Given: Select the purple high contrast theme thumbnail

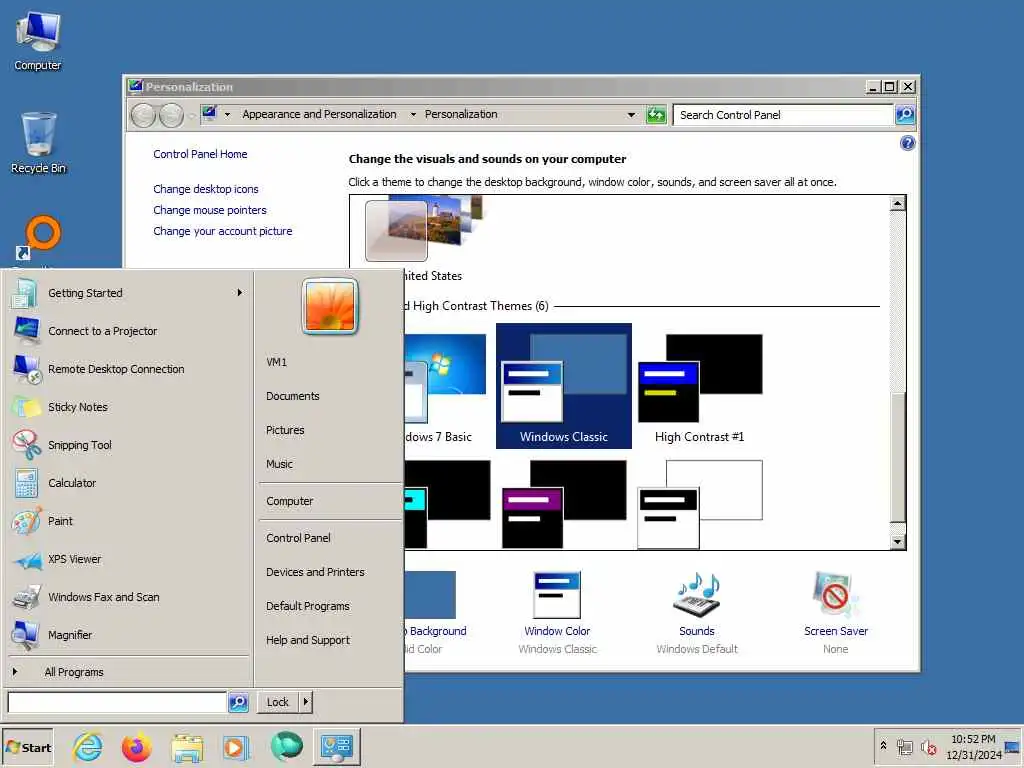Looking at the screenshot, I should 564,504.
